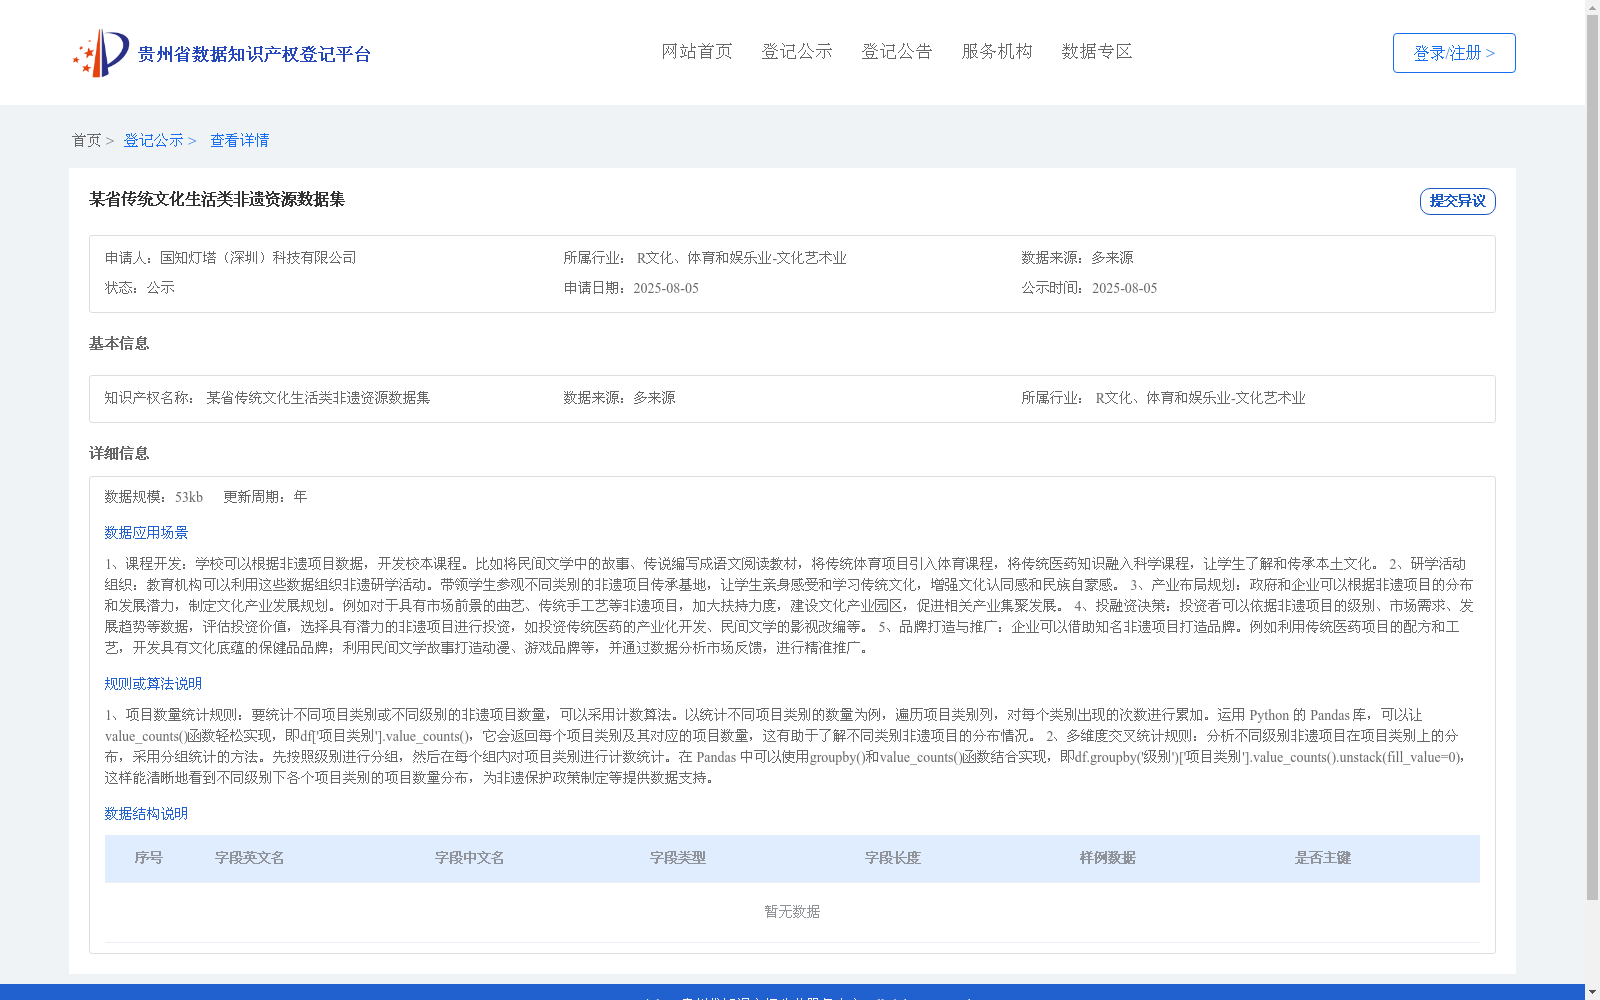Click the 申请日期 2025-08-05 value
The image size is (1600, 1000).
tap(666, 288)
